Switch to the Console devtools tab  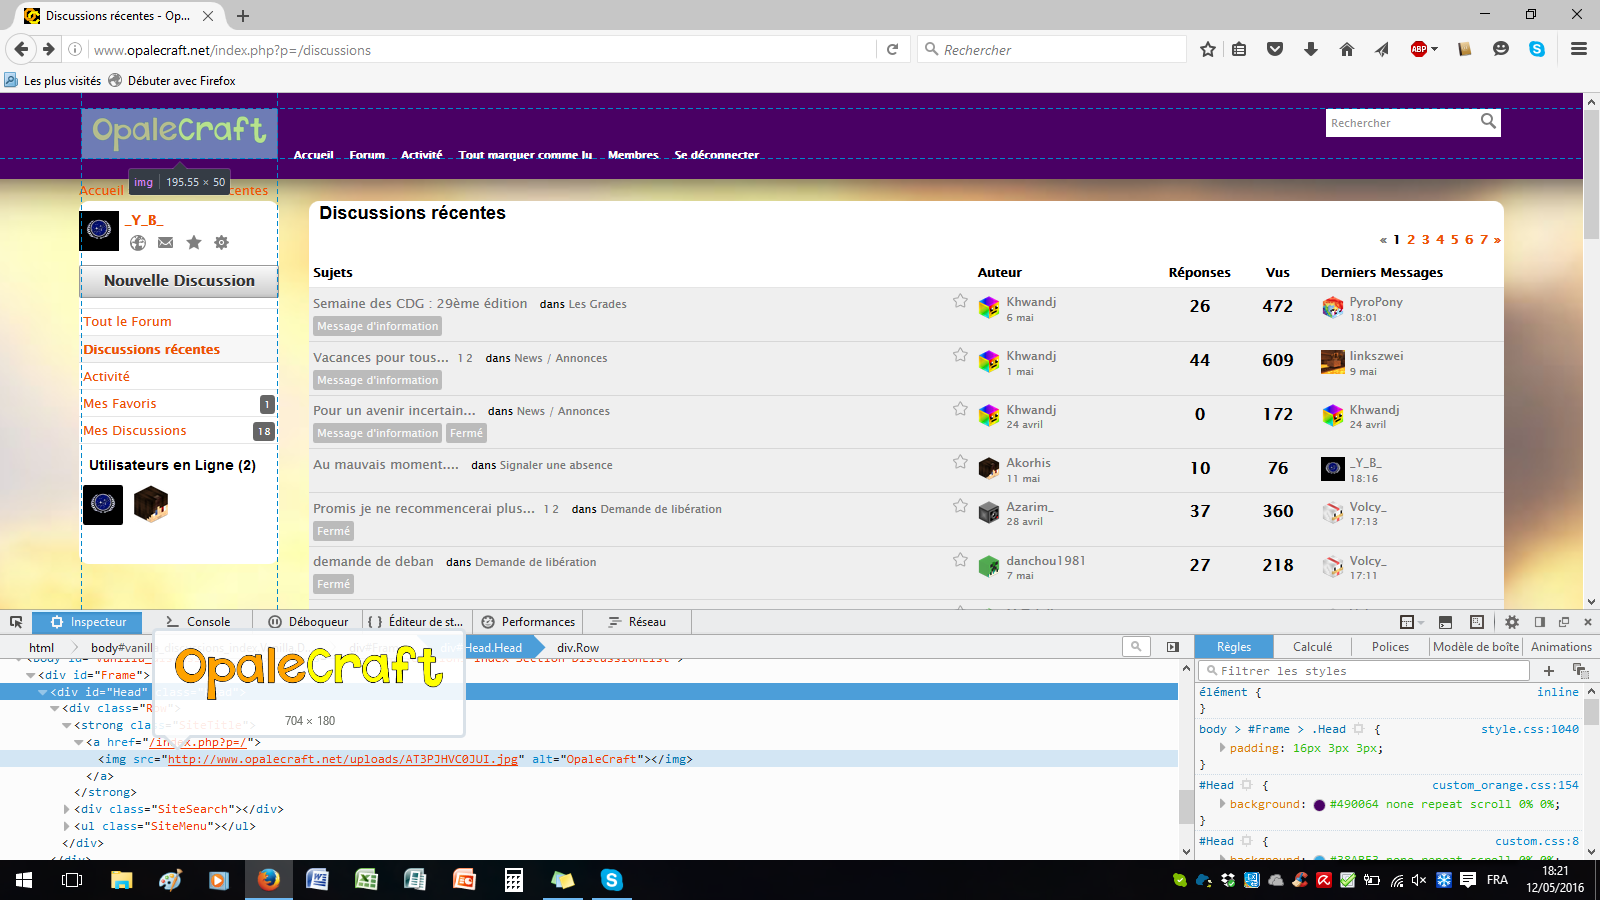click(x=198, y=622)
